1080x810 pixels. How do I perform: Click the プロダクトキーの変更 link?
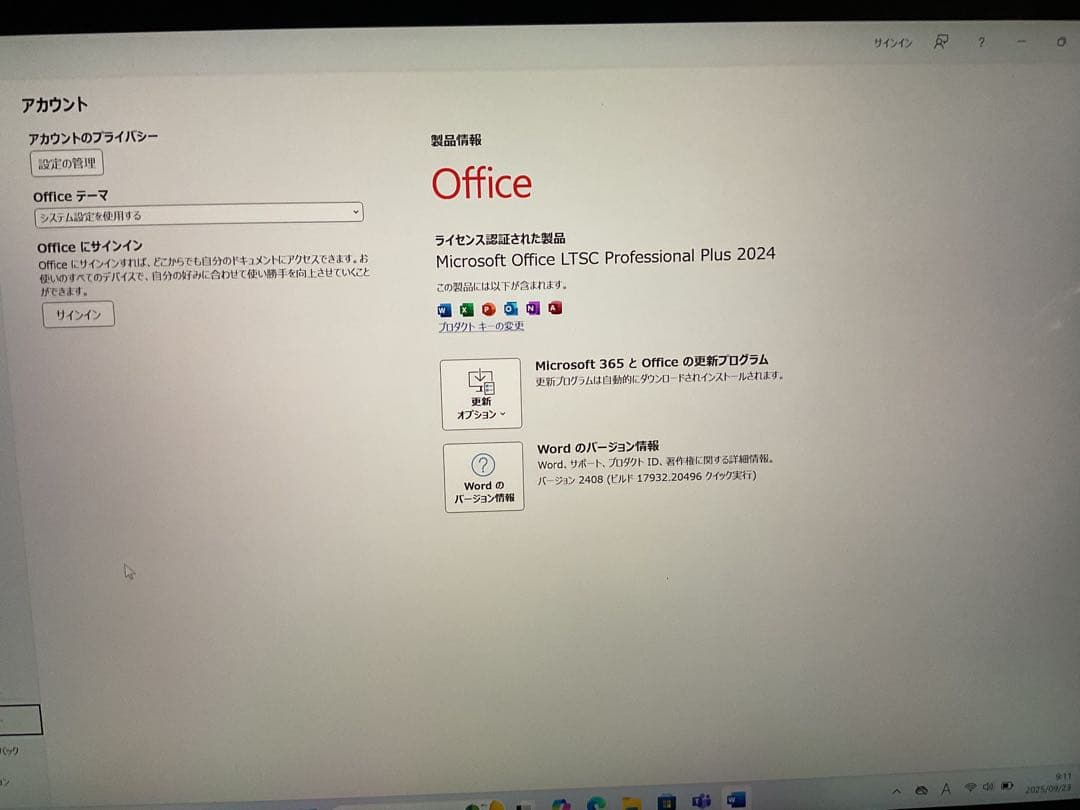tap(481, 327)
